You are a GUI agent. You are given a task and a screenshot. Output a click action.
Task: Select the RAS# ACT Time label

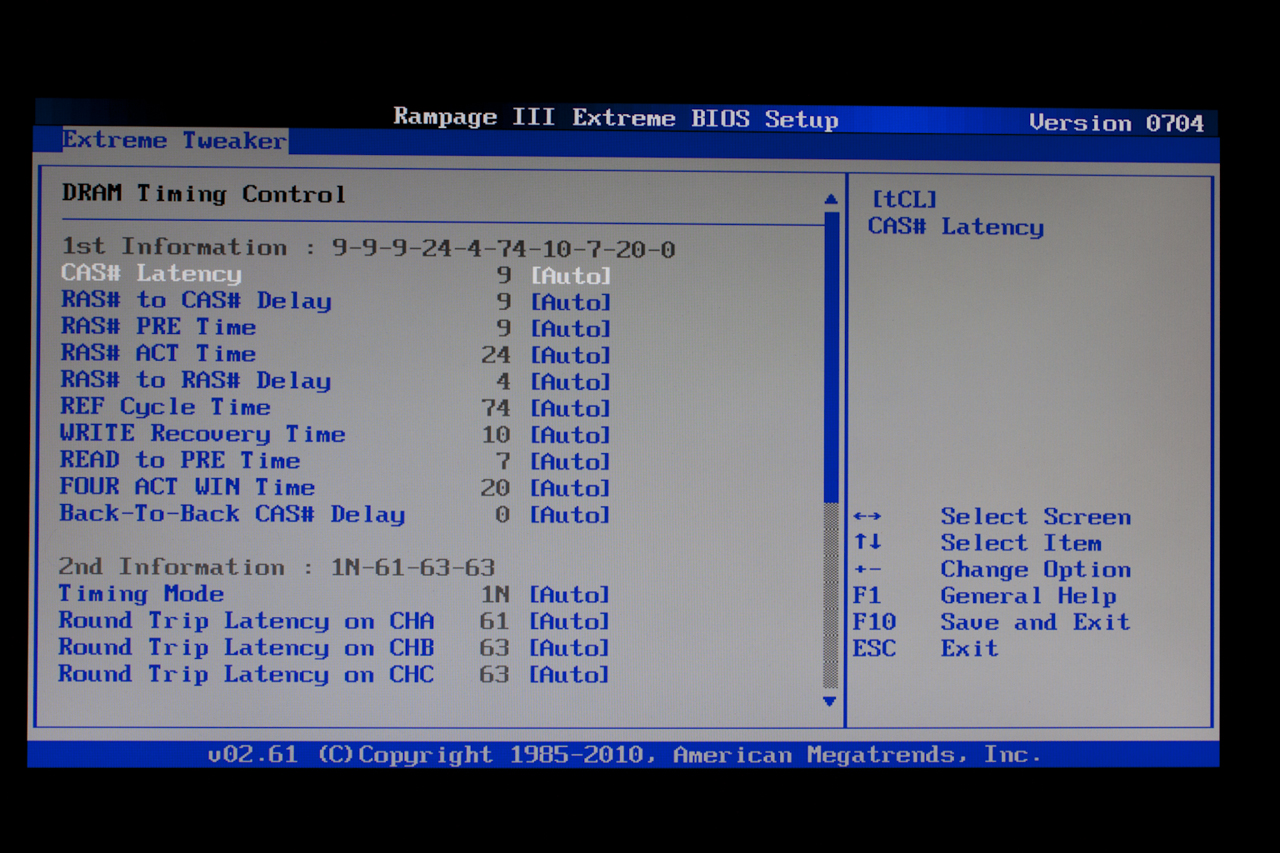click(158, 353)
